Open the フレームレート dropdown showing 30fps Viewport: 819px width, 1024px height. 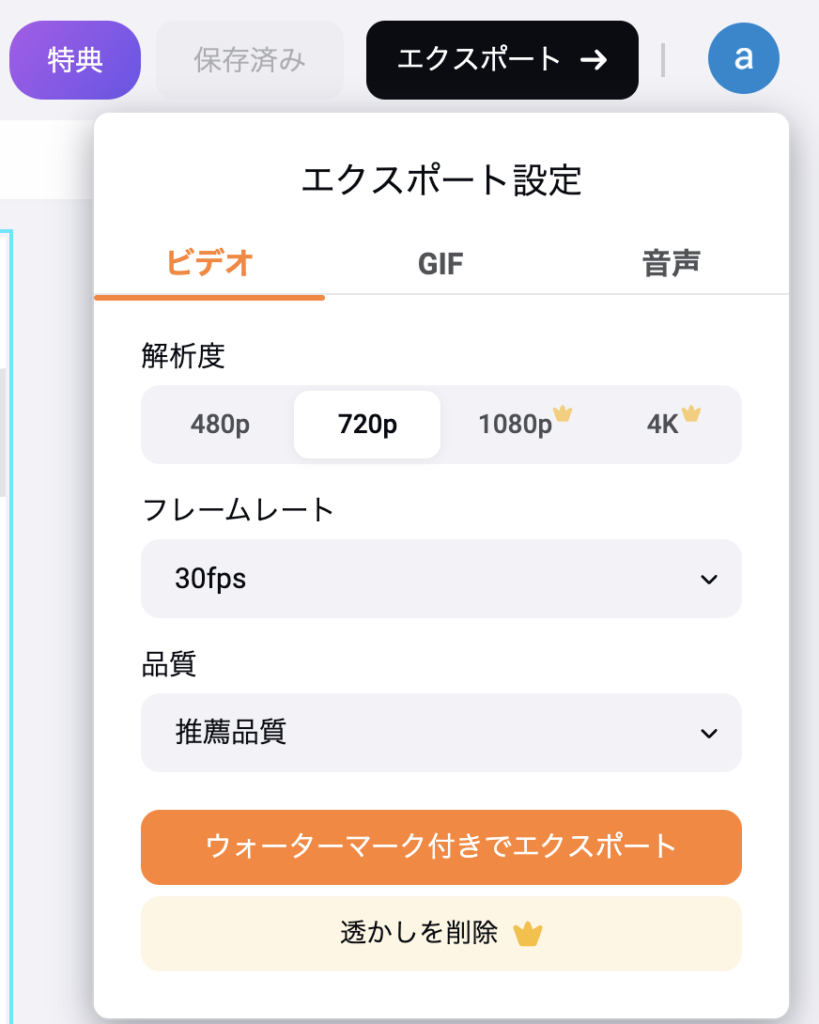click(441, 579)
